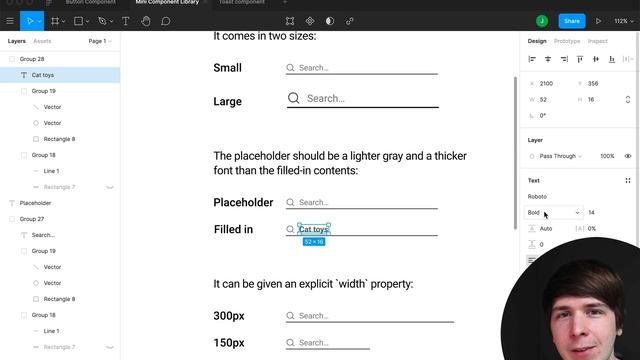Open the Toast component file tab
The image size is (640, 360).
click(242, 2)
